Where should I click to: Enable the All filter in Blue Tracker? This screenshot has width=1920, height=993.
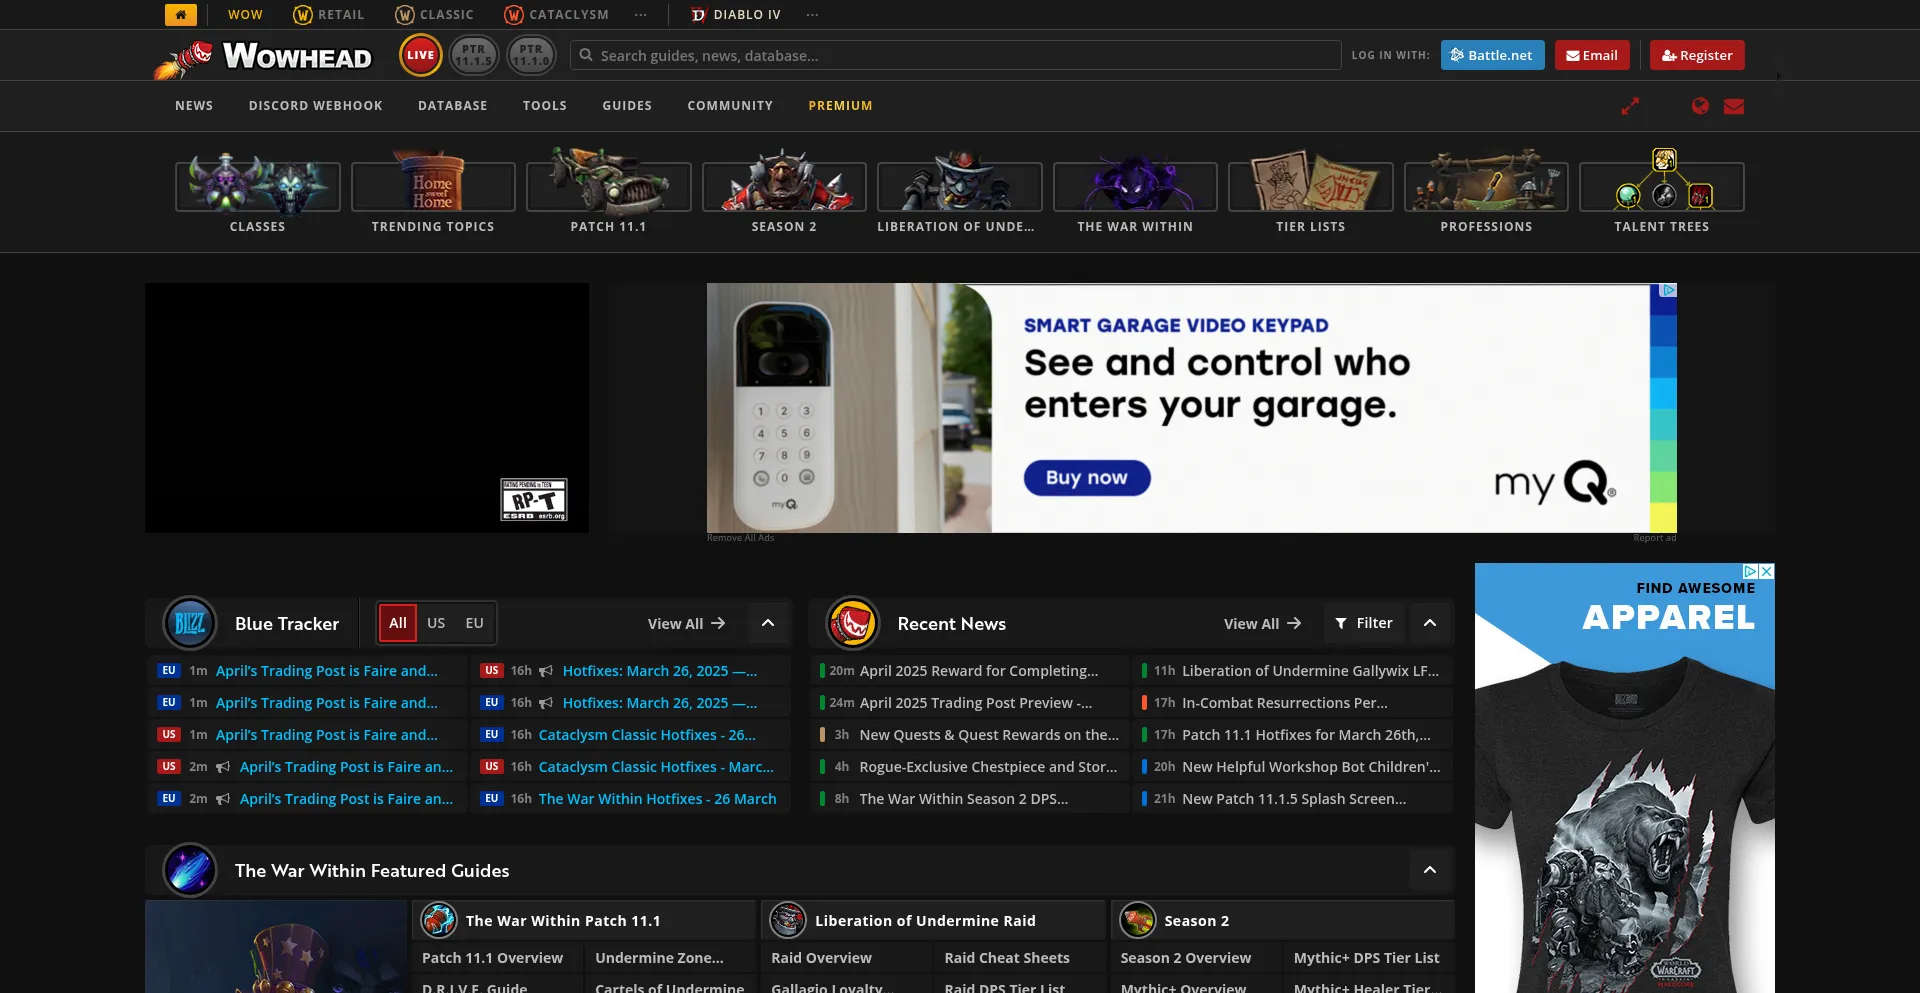click(397, 622)
